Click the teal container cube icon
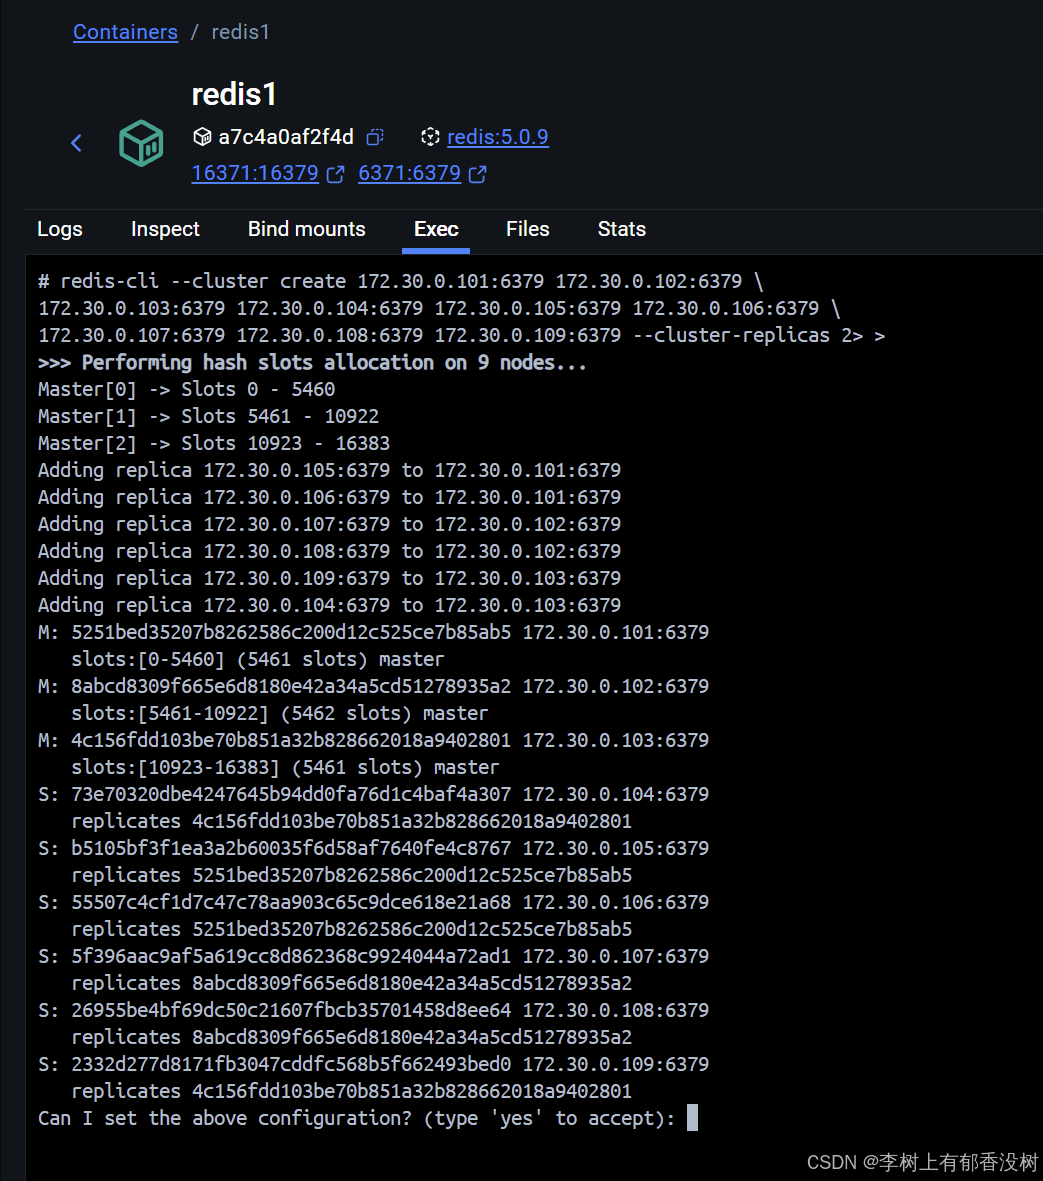This screenshot has width=1043, height=1181. (x=141, y=143)
